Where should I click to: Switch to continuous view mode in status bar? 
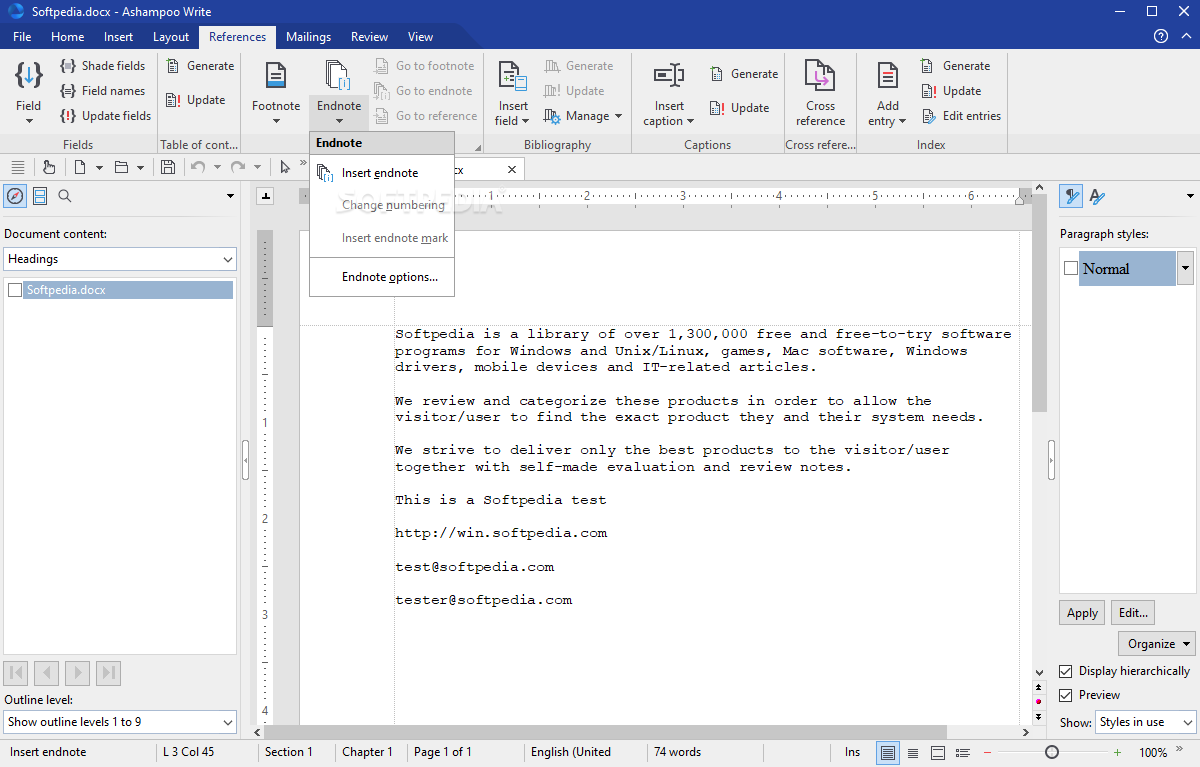(x=913, y=752)
